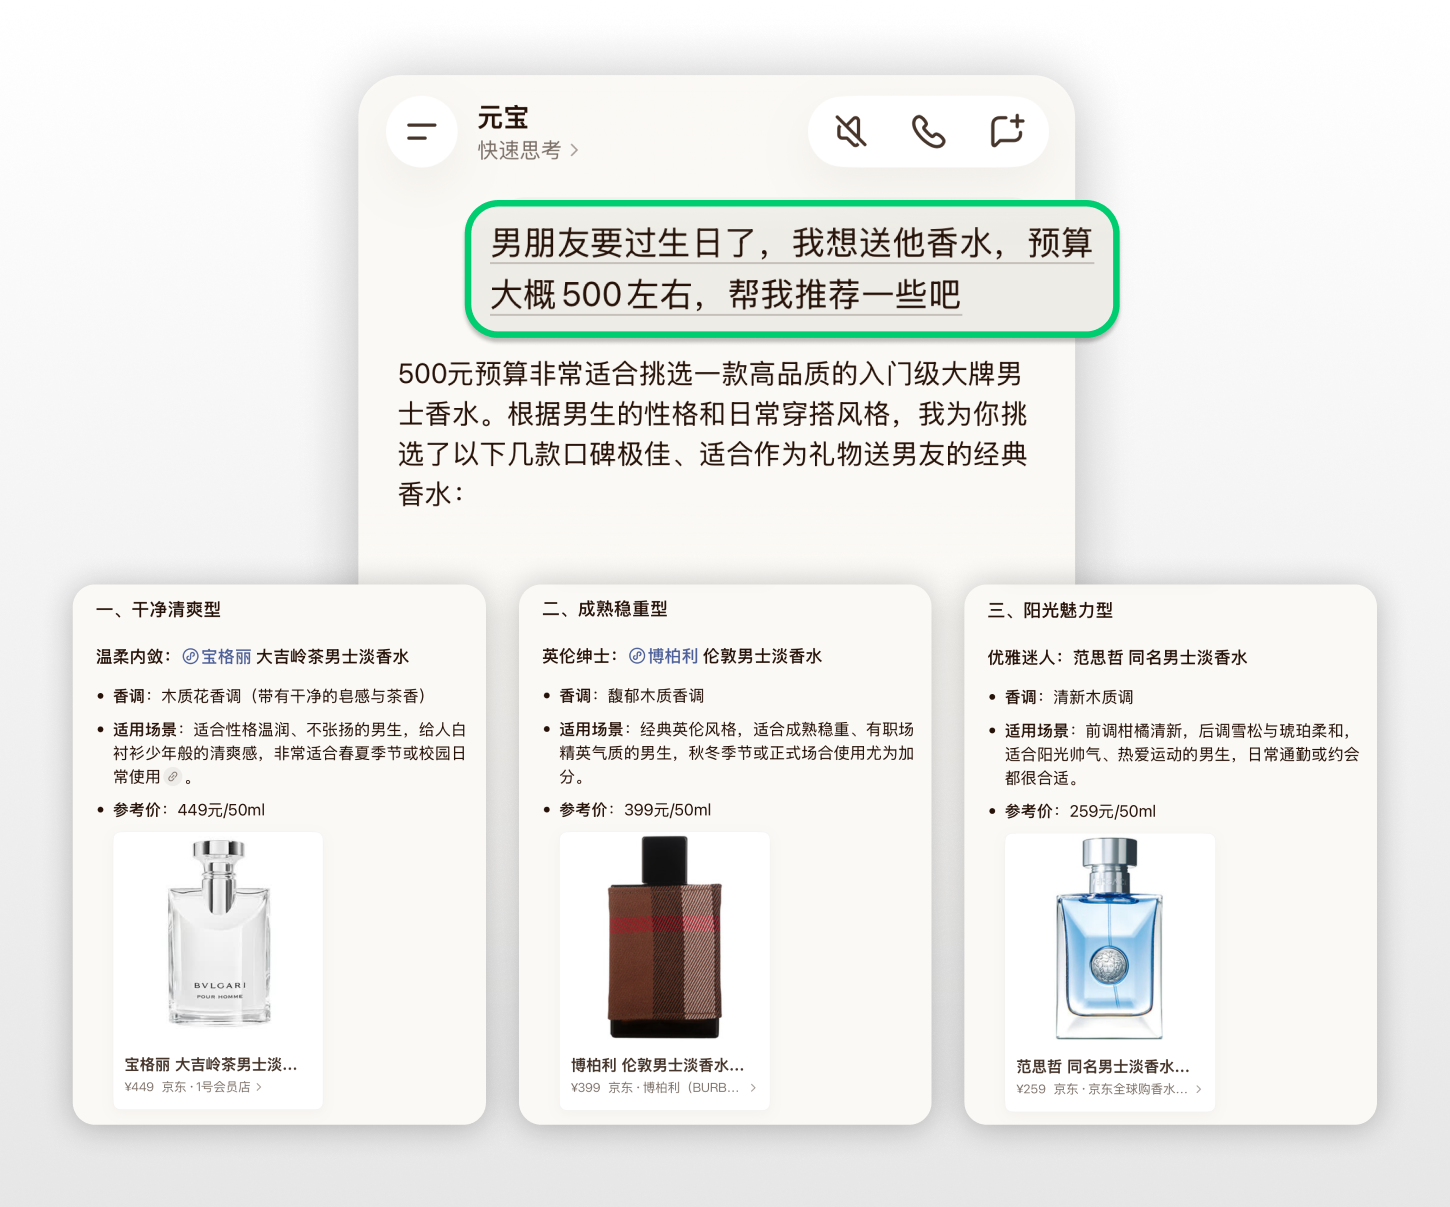Image resolution: width=1450 pixels, height=1207 pixels.
Task: Click the 馥郁木质香调 fragrance note text
Action: click(x=656, y=696)
